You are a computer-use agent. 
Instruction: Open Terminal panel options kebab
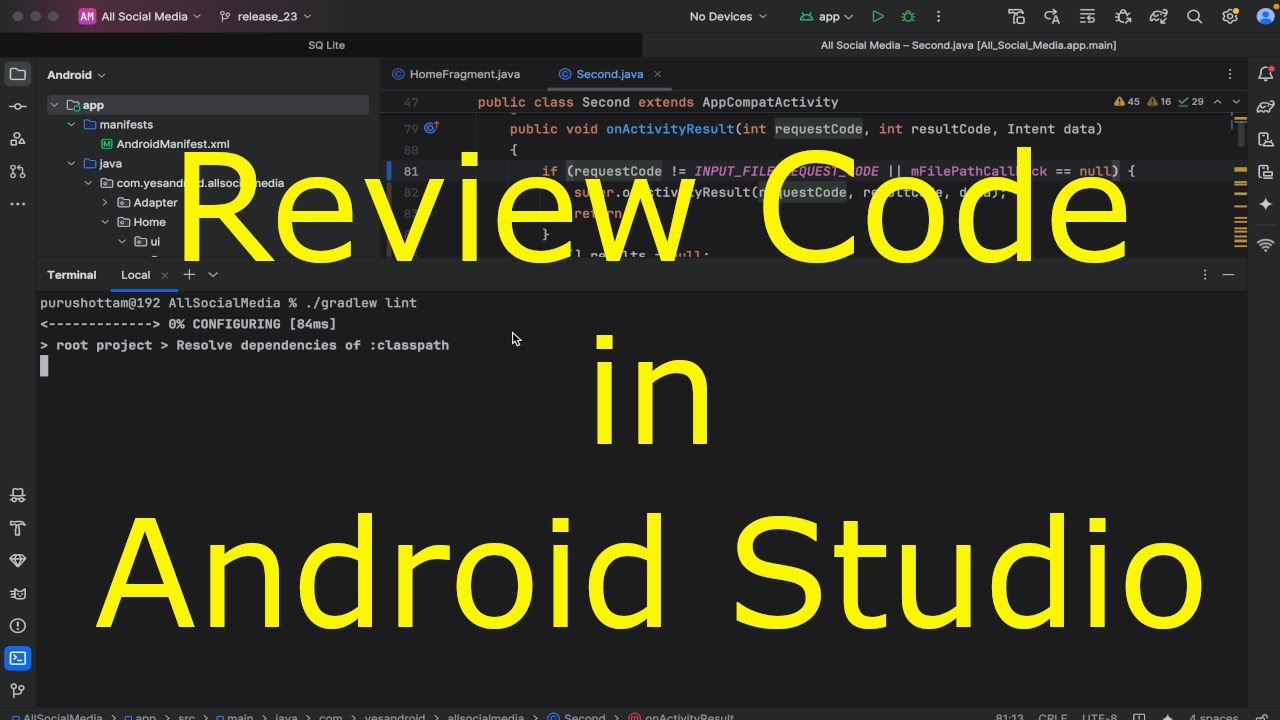(x=1204, y=274)
